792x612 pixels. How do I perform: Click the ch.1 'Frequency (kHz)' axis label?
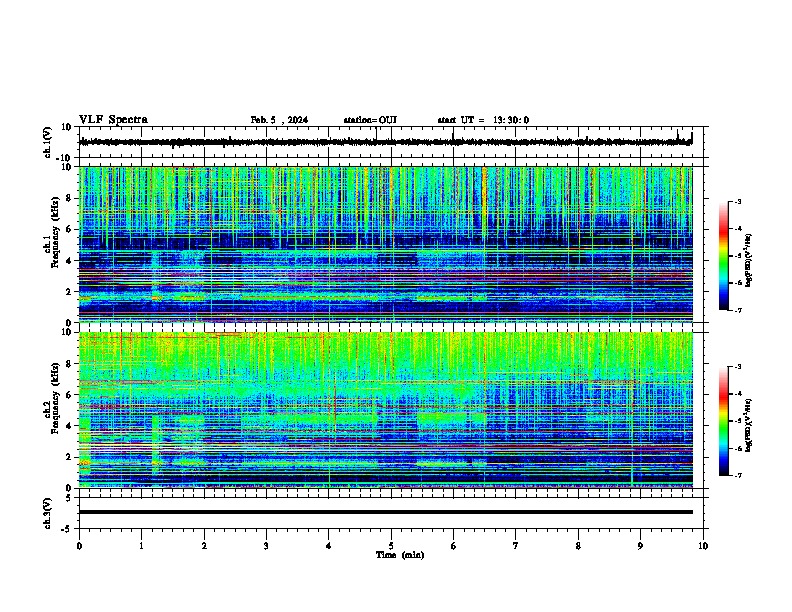tap(55, 233)
